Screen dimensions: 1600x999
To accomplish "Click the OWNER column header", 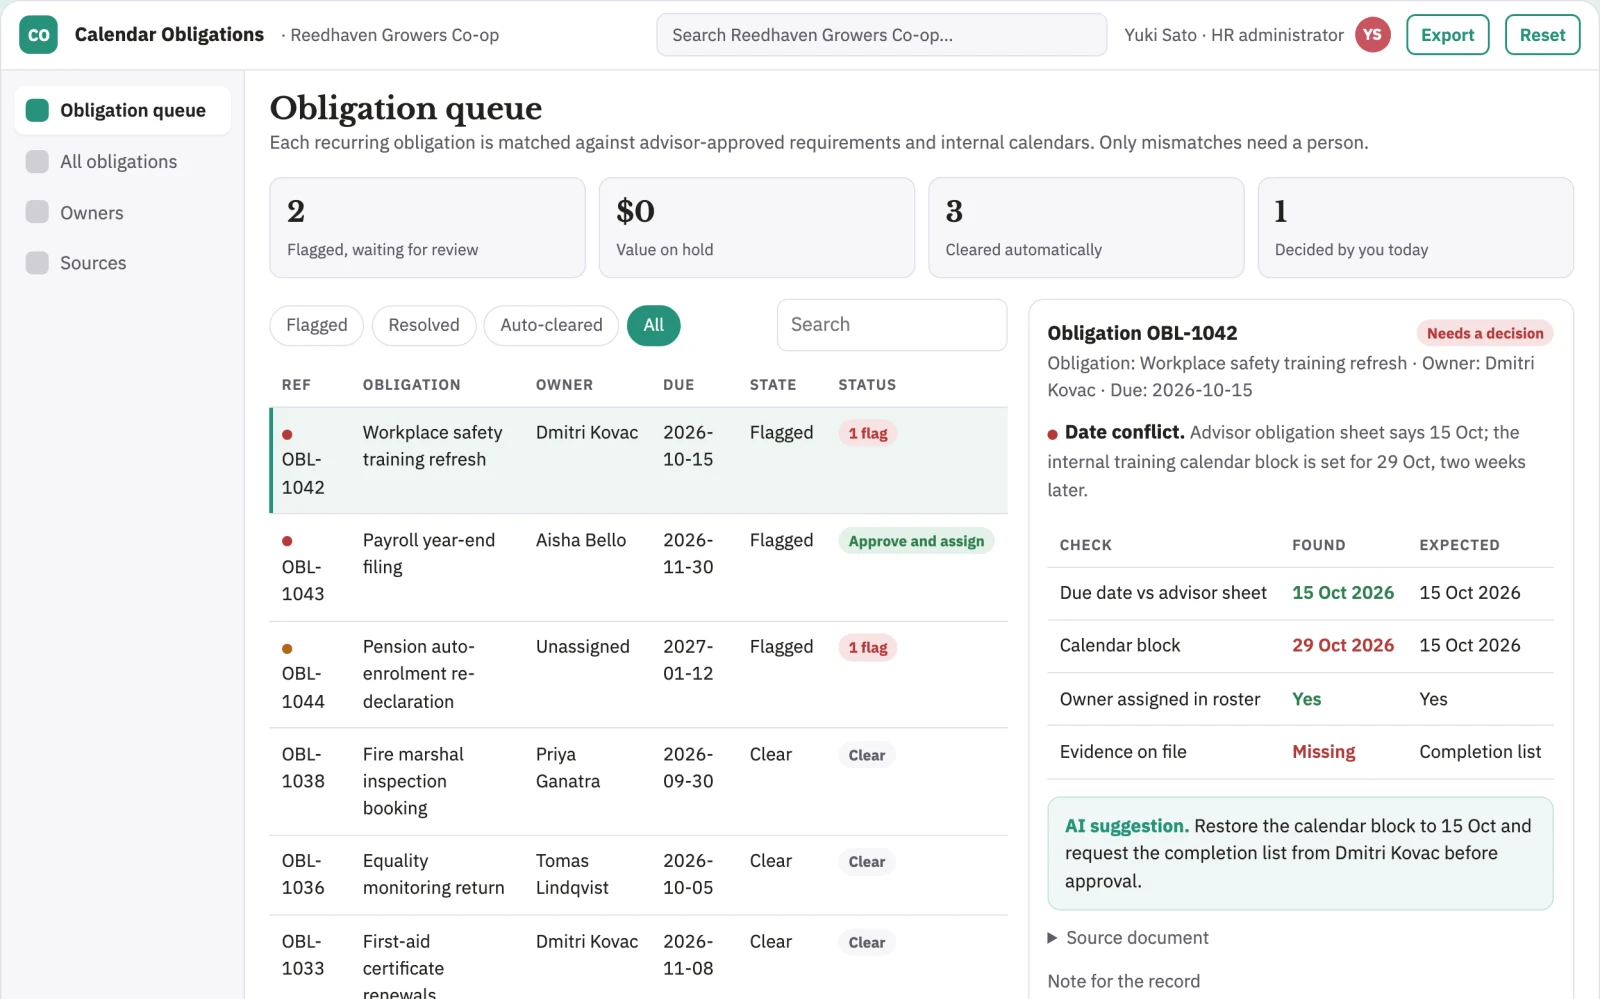I will [x=564, y=385].
